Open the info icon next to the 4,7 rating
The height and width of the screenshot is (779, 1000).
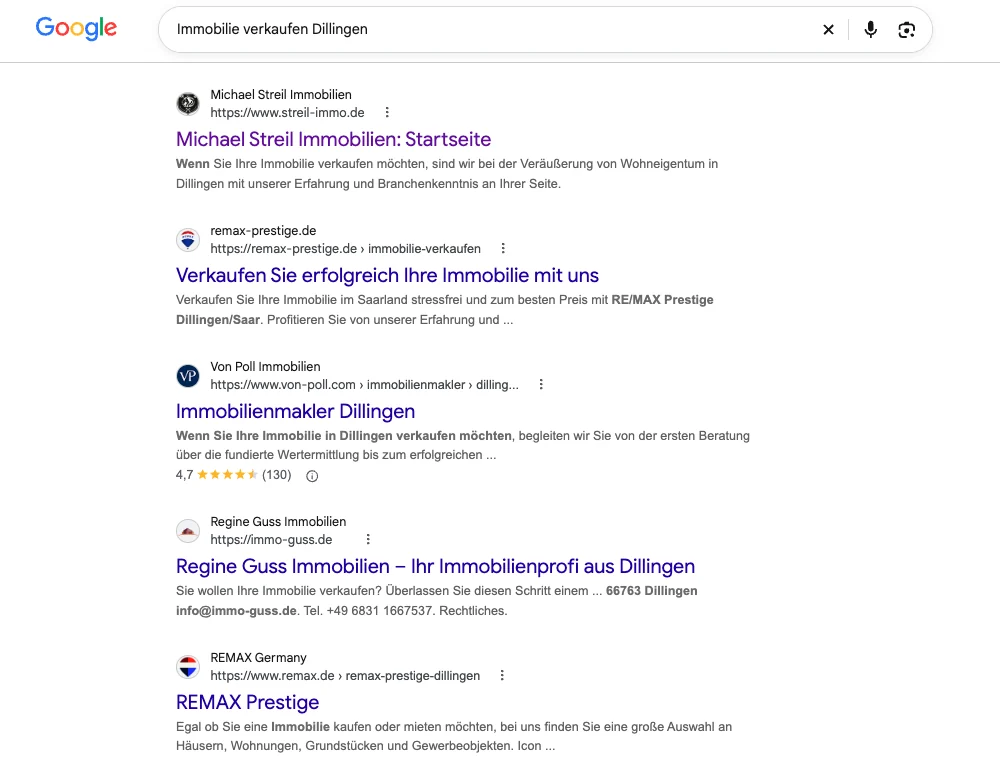pos(312,475)
